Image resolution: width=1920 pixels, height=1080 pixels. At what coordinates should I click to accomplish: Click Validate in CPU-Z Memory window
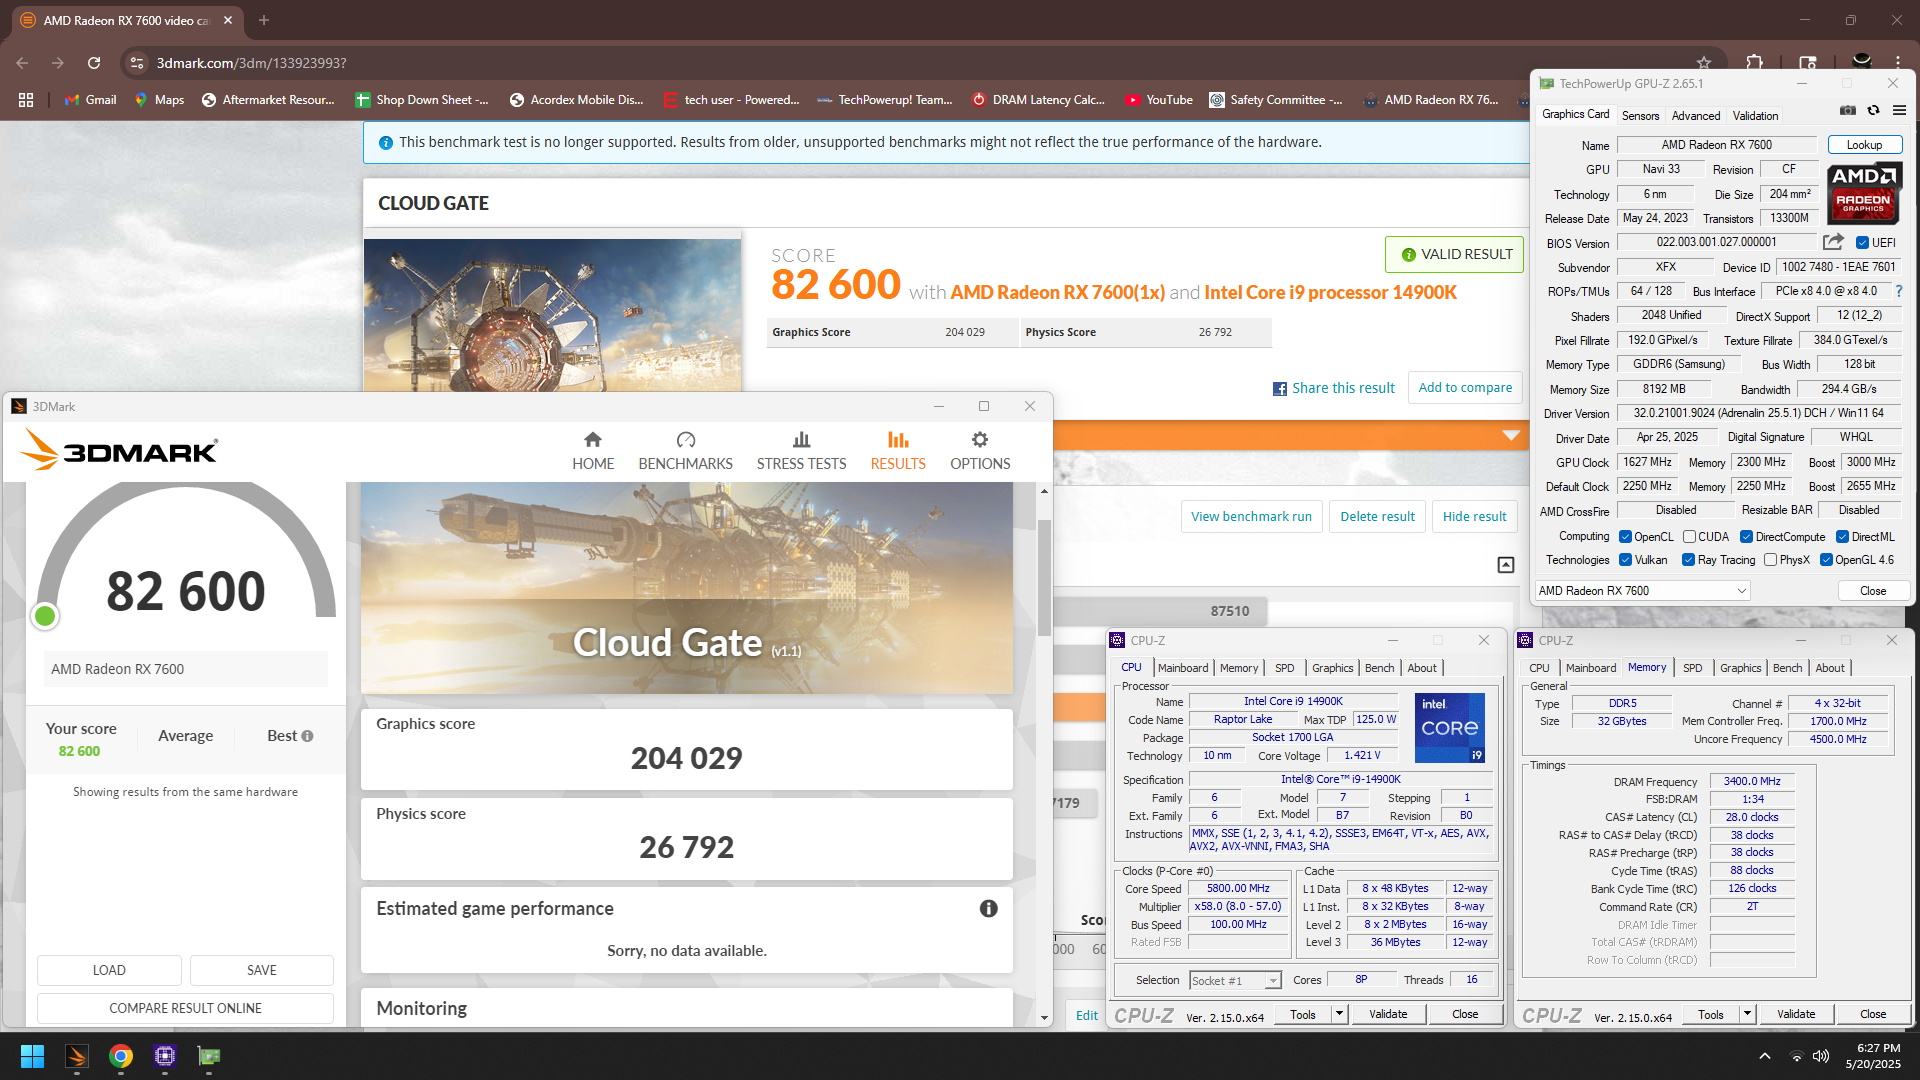tap(1795, 1014)
